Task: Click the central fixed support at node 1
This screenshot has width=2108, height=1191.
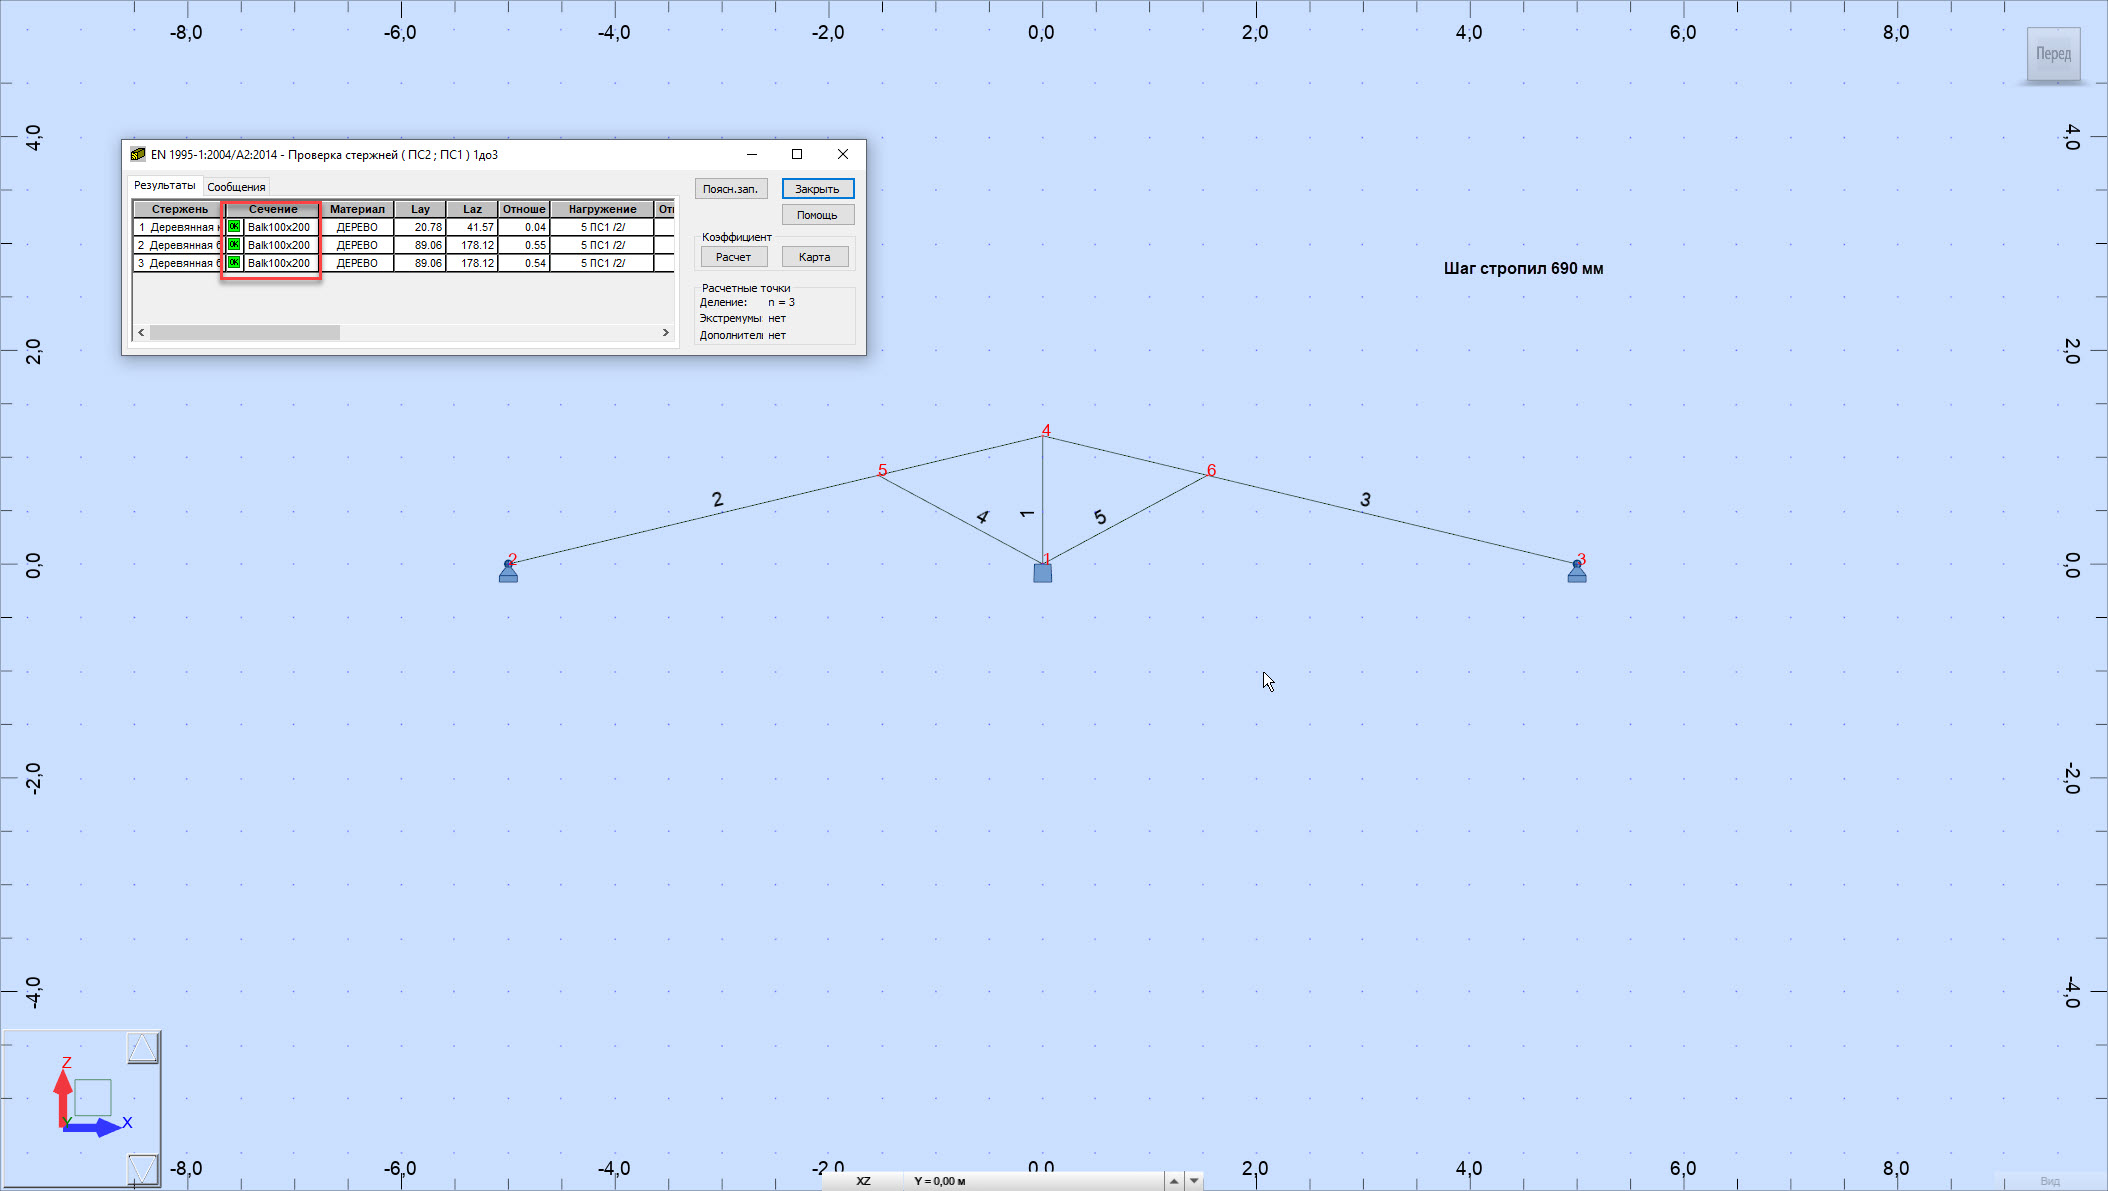Action: click(x=1043, y=573)
